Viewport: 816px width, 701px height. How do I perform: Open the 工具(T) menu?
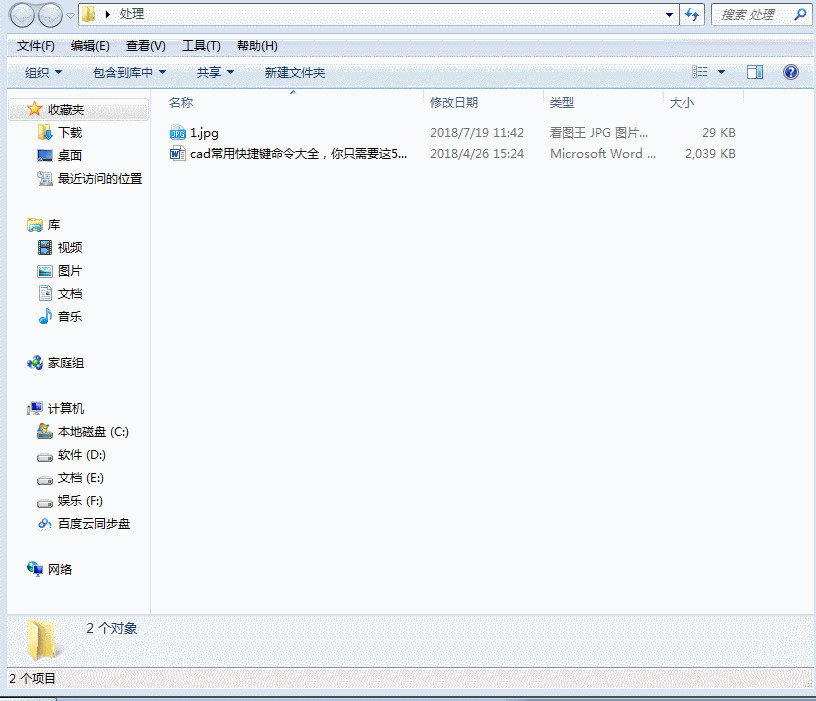point(201,46)
